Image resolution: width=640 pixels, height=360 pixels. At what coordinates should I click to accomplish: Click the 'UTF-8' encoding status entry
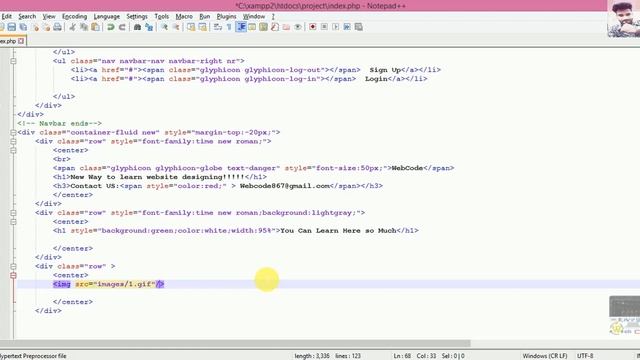pos(585,356)
